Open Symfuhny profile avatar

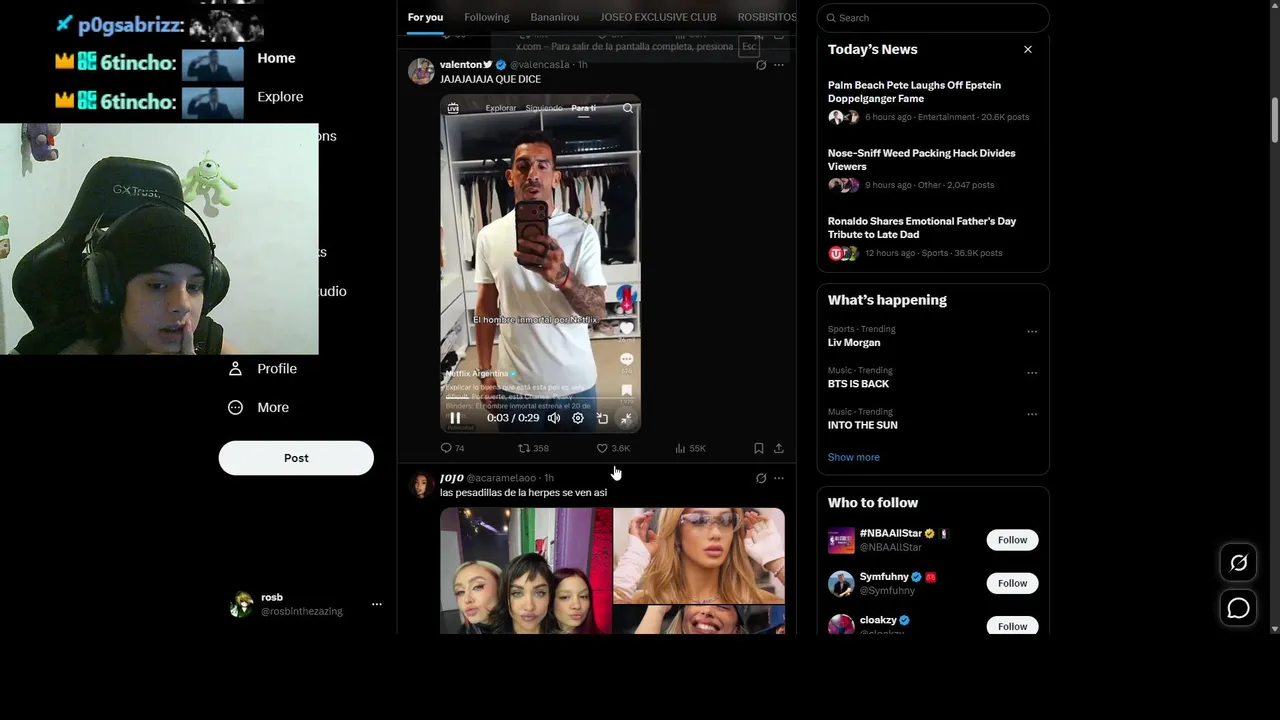pyautogui.click(x=841, y=583)
